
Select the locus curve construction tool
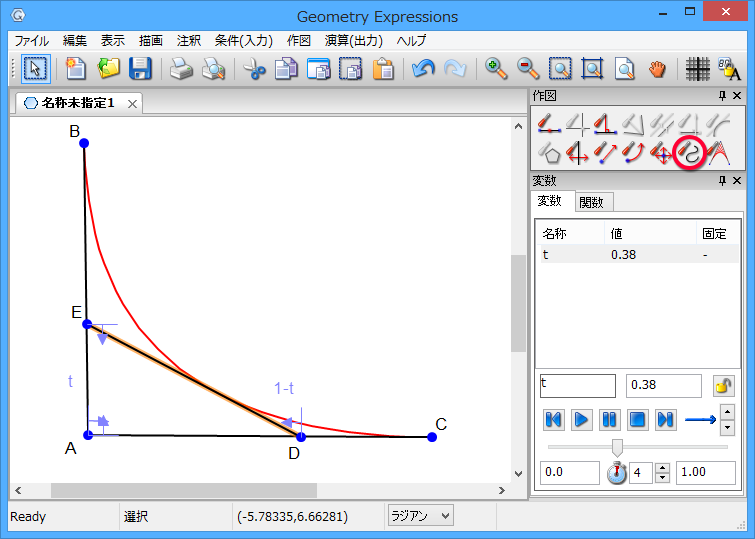[x=690, y=152]
